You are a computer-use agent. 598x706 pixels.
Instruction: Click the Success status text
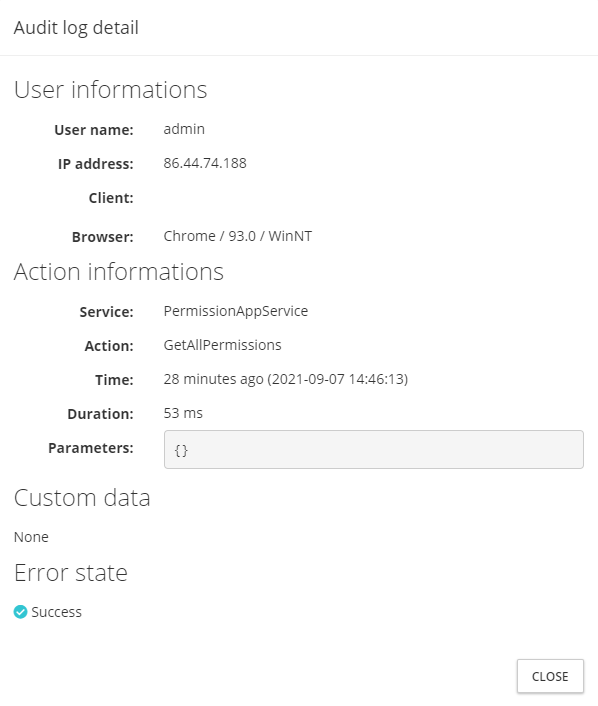pyautogui.click(x=56, y=612)
